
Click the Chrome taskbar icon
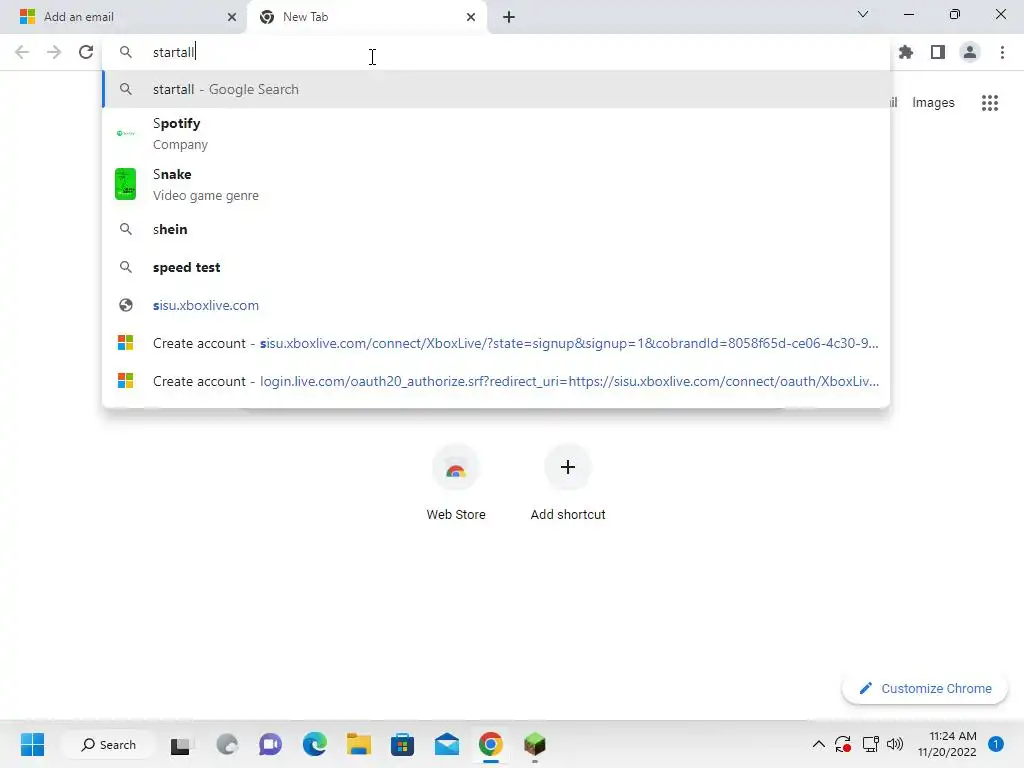click(490, 744)
